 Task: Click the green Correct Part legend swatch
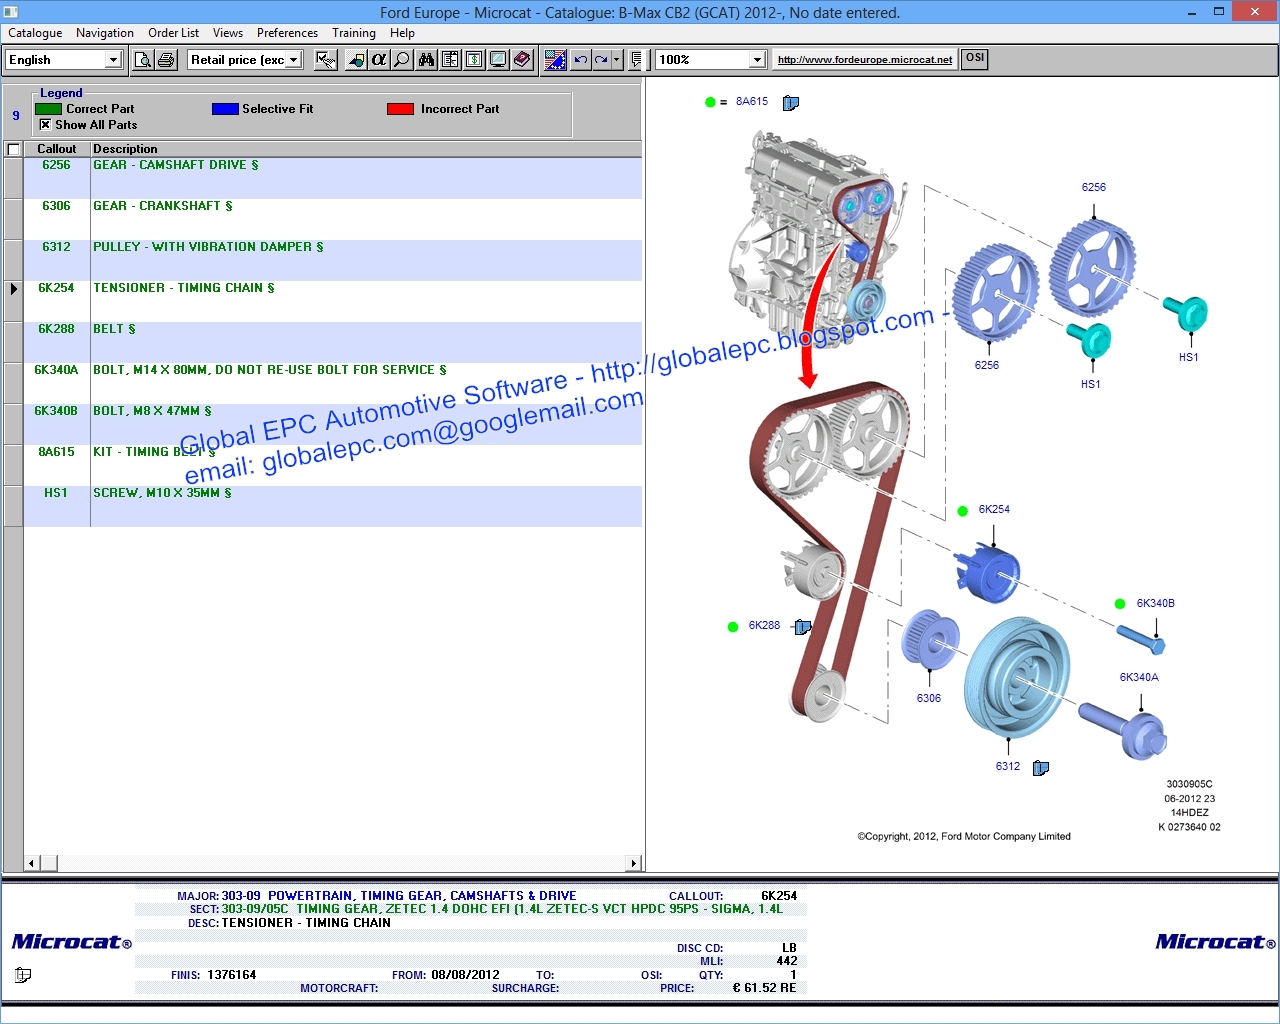point(49,109)
